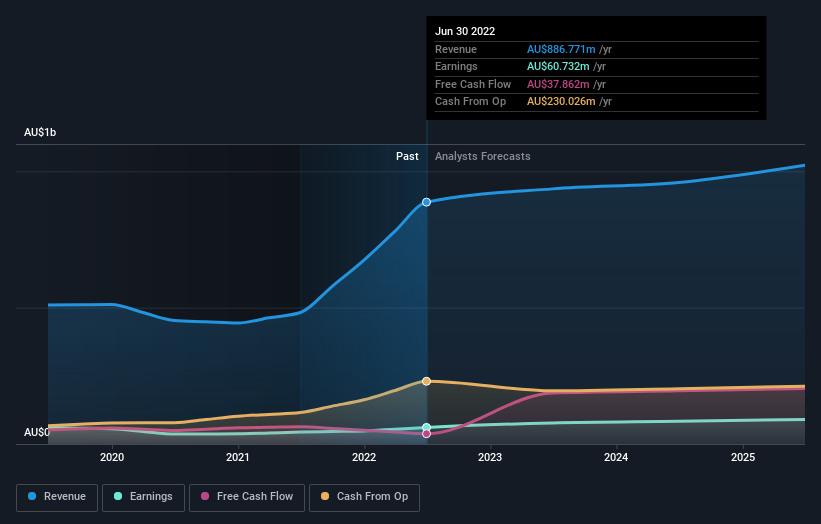821x524 pixels.
Task: Click the Free Cash Flow tooltip row label
Action: [473, 84]
